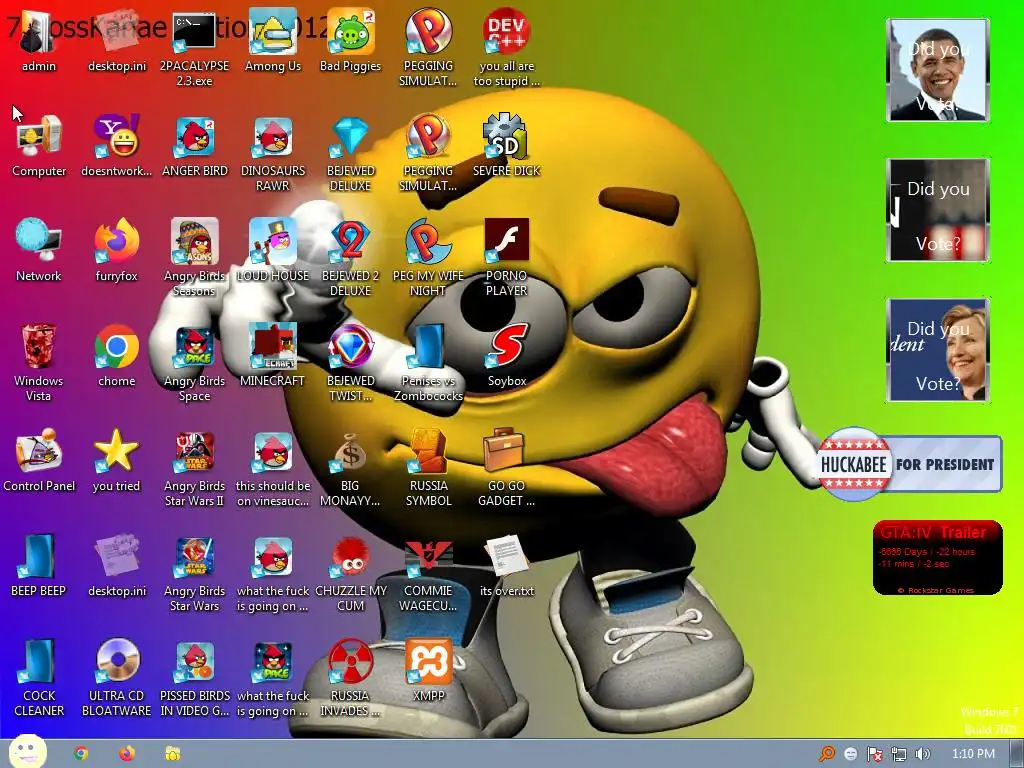Image resolution: width=1024 pixels, height=768 pixels.
Task: Open the pinned folder on the taskbar
Action: pyautogui.click(x=173, y=754)
